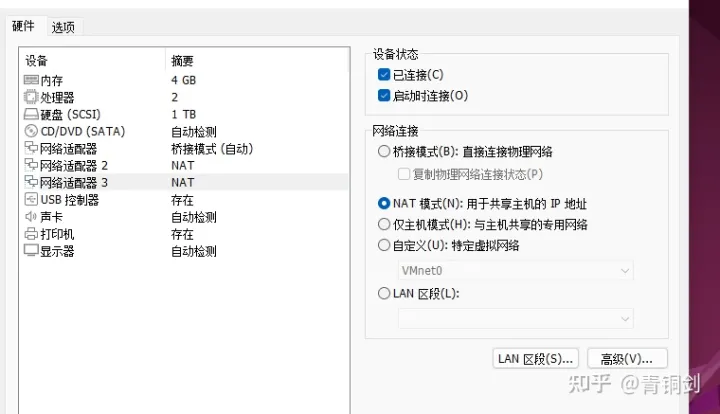
Task: Choose 仅主机模式(H) network option
Action: click(385, 224)
